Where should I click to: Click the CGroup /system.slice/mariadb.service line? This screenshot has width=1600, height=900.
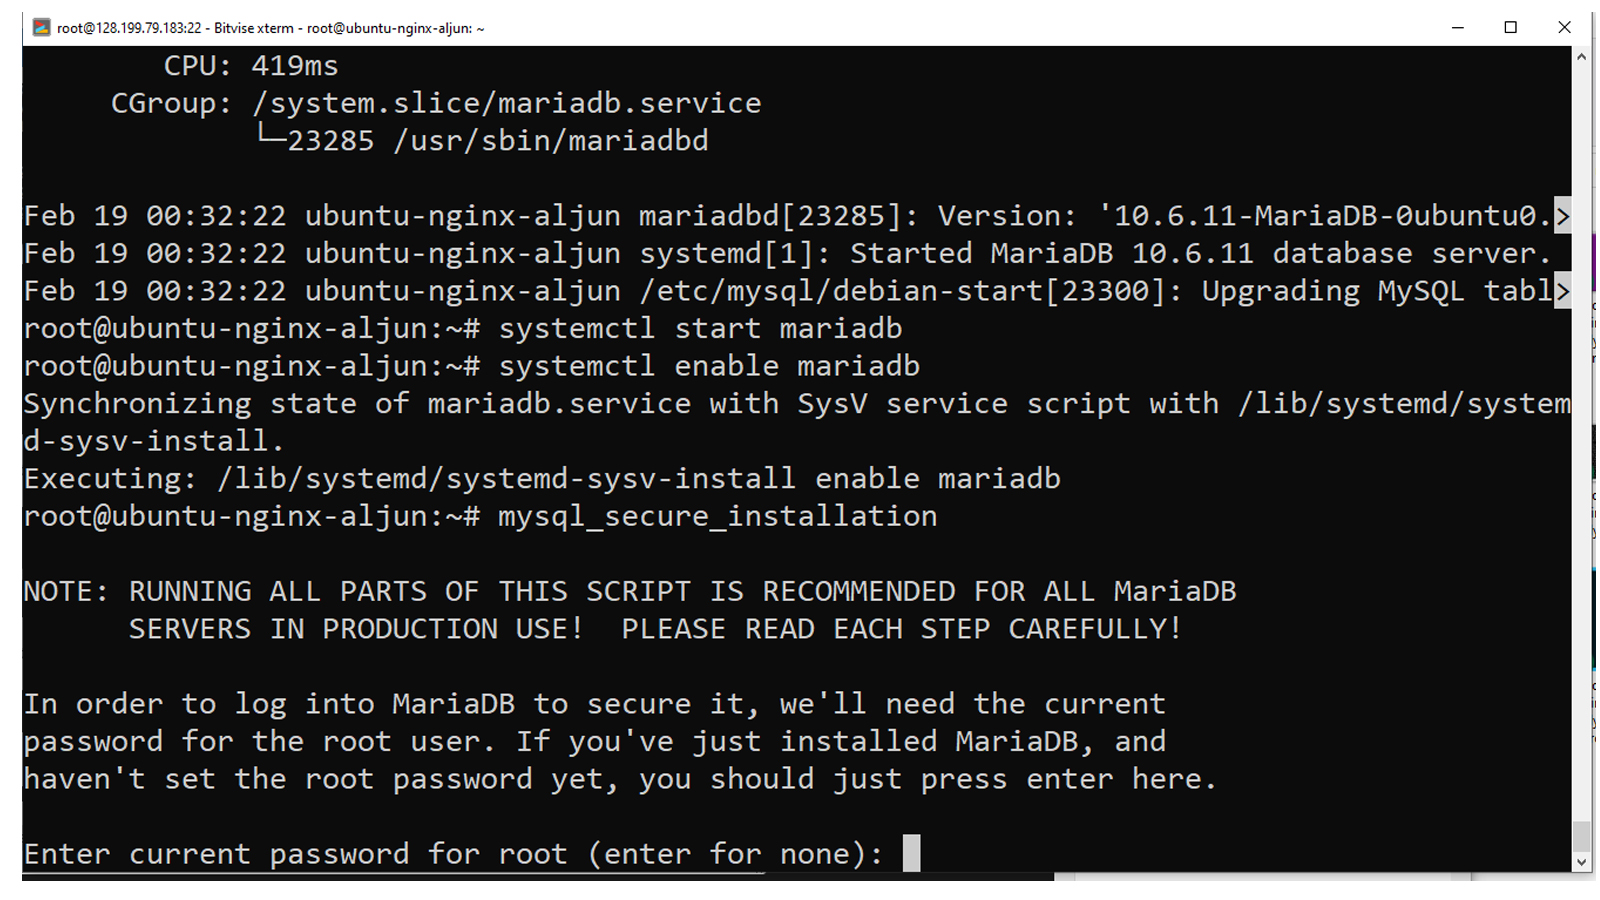[x=436, y=103]
